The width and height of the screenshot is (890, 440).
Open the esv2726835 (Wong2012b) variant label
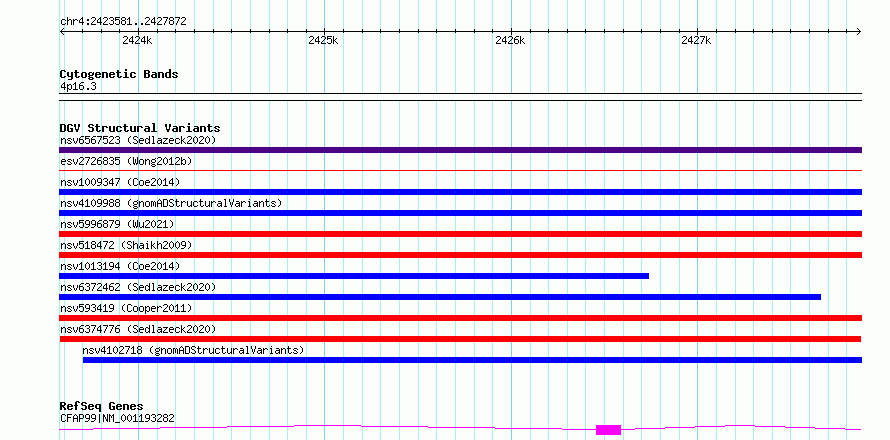126,161
